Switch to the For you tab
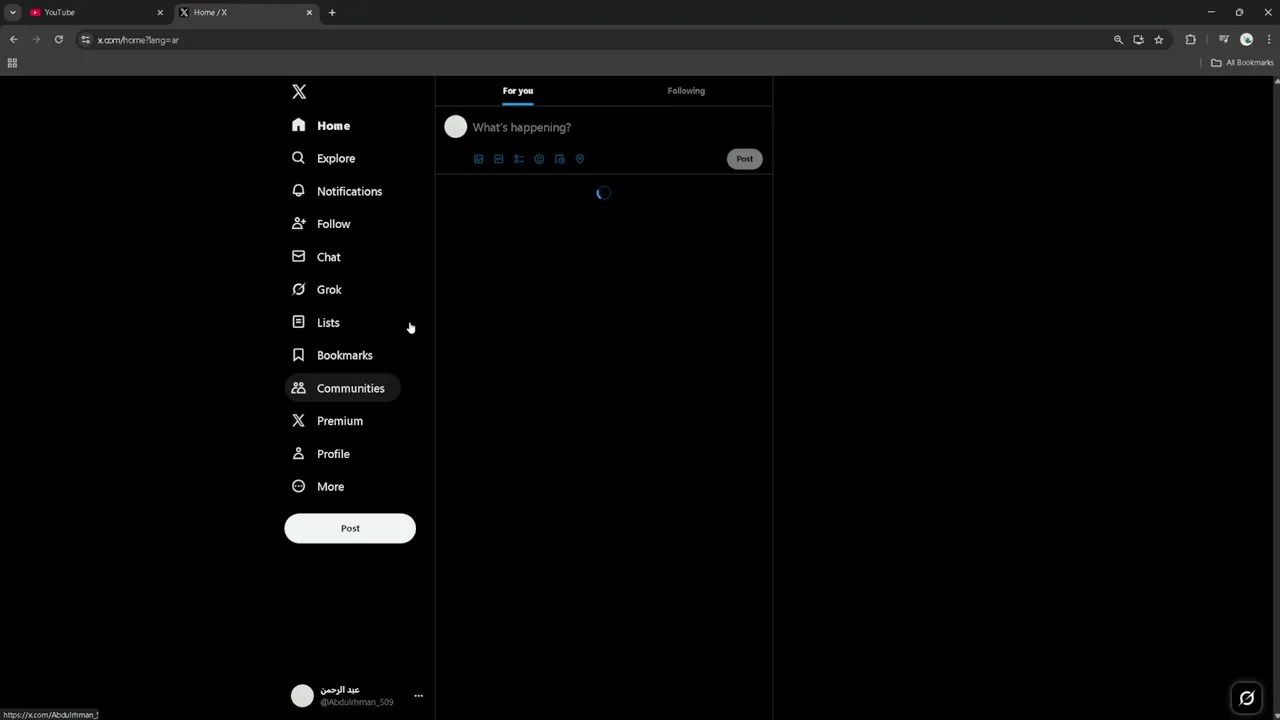1280x720 pixels. point(518,91)
